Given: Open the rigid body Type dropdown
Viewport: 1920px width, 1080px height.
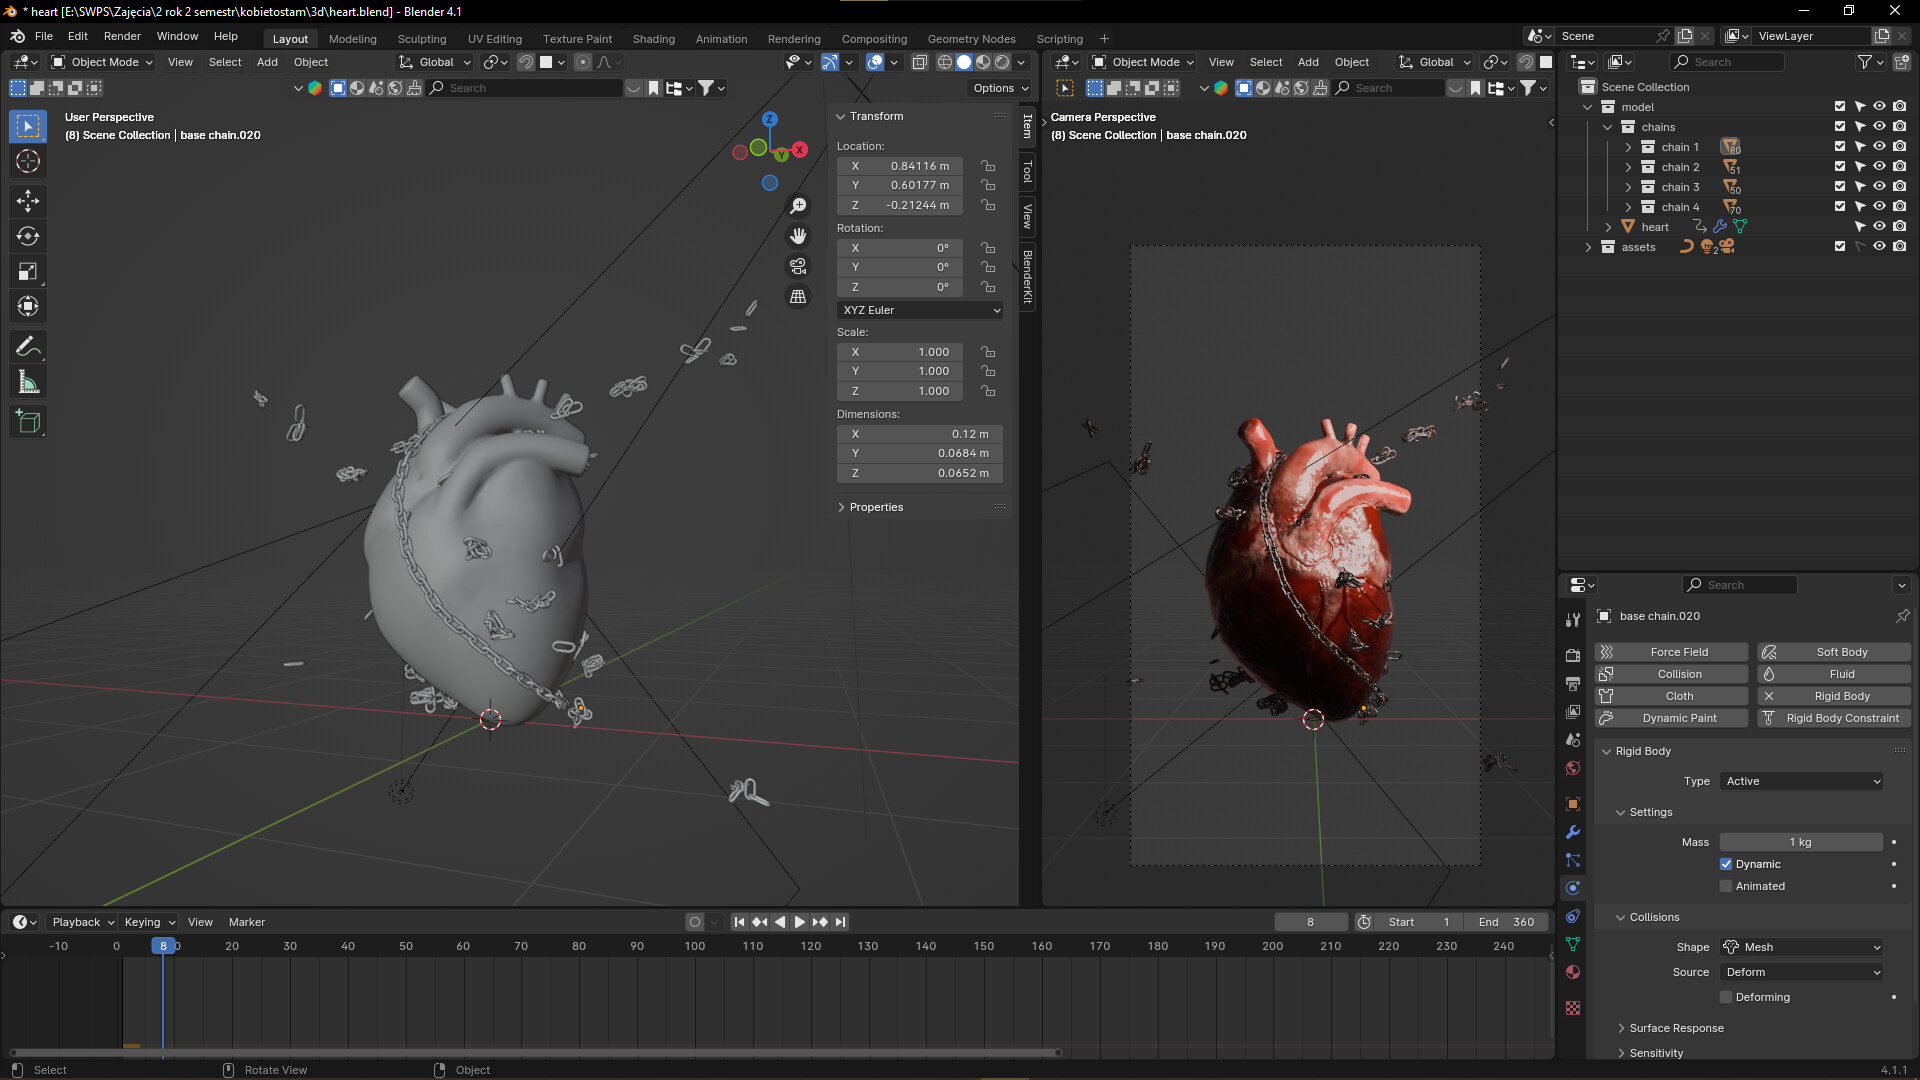Looking at the screenshot, I should (1803, 781).
